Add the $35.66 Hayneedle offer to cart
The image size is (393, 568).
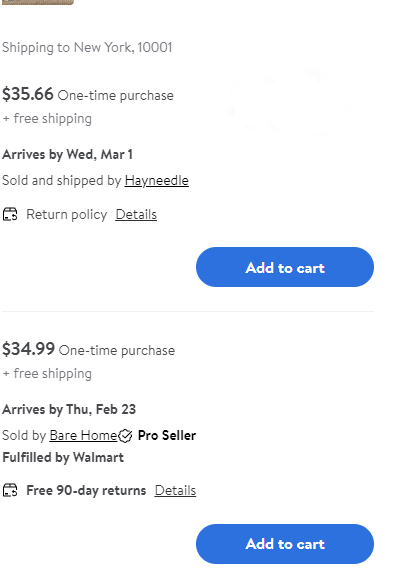(x=285, y=267)
